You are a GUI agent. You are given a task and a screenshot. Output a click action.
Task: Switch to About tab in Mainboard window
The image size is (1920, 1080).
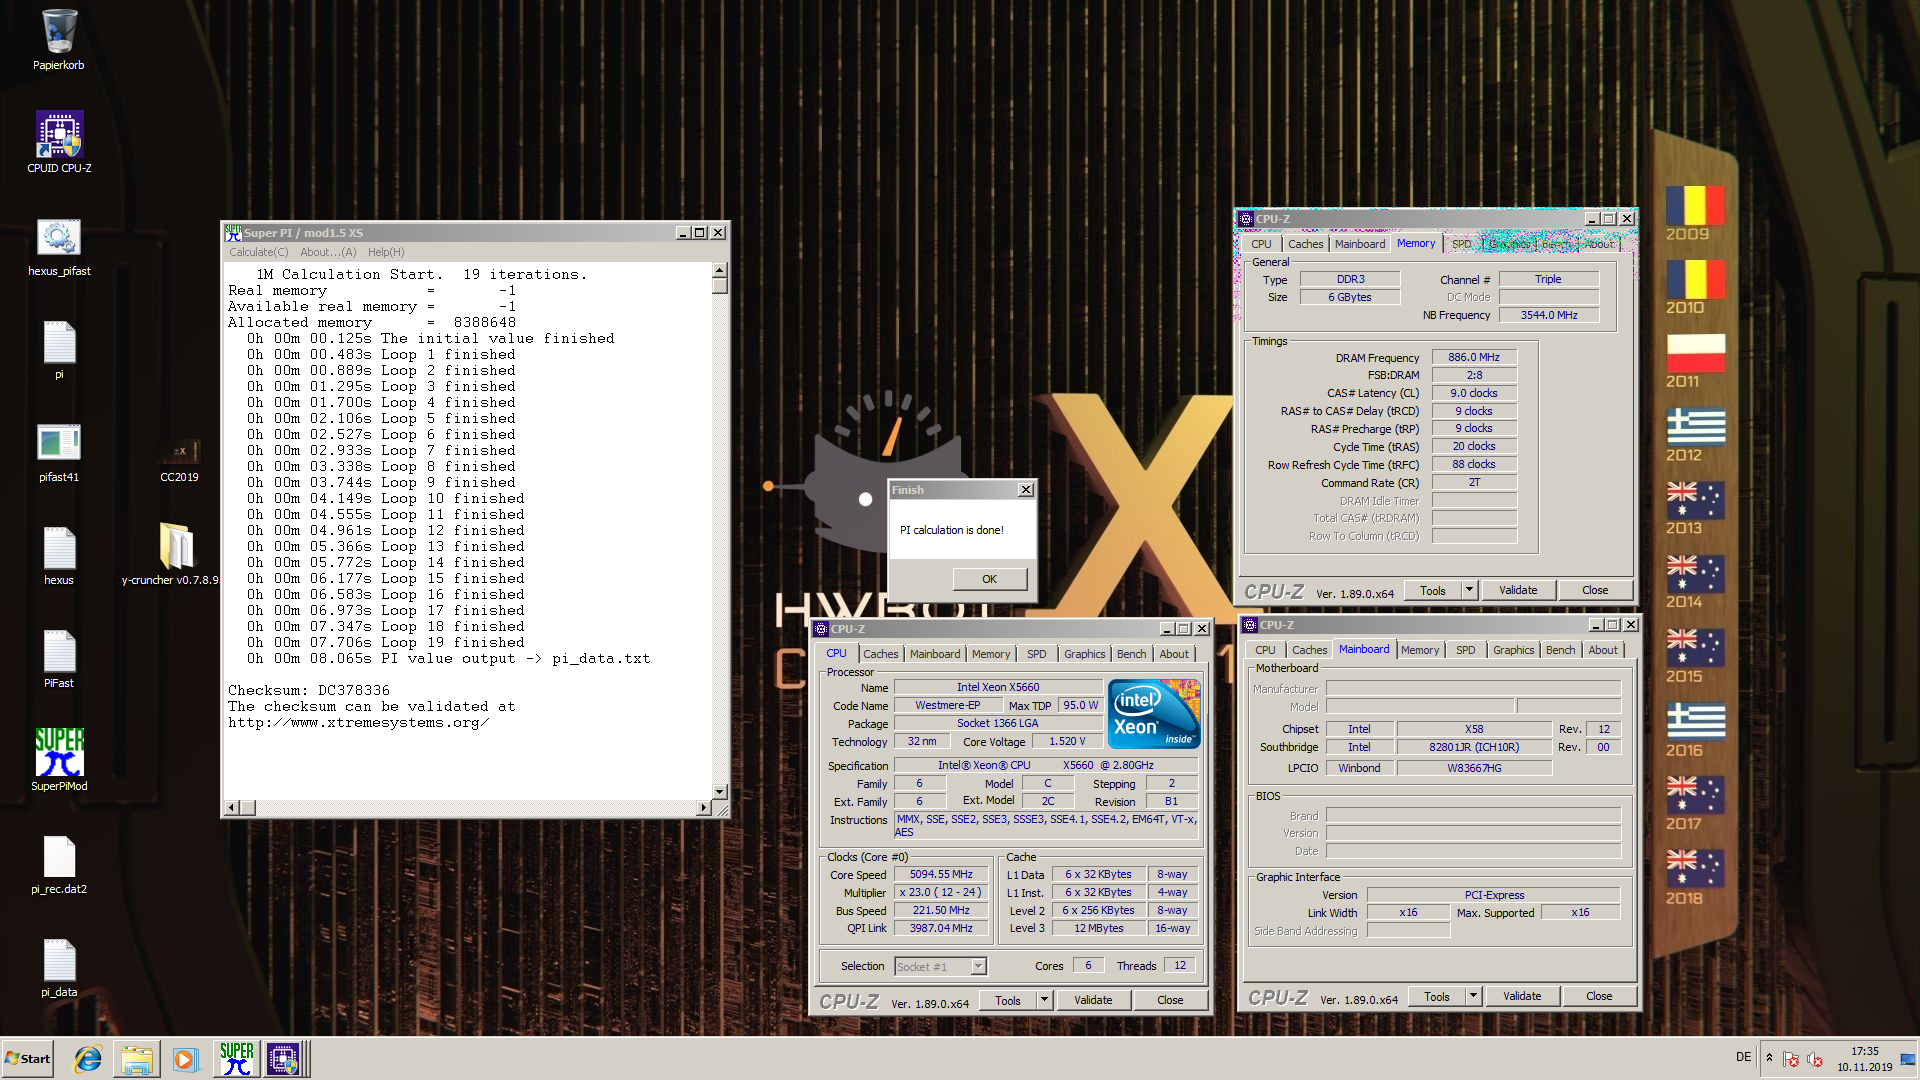1603,650
